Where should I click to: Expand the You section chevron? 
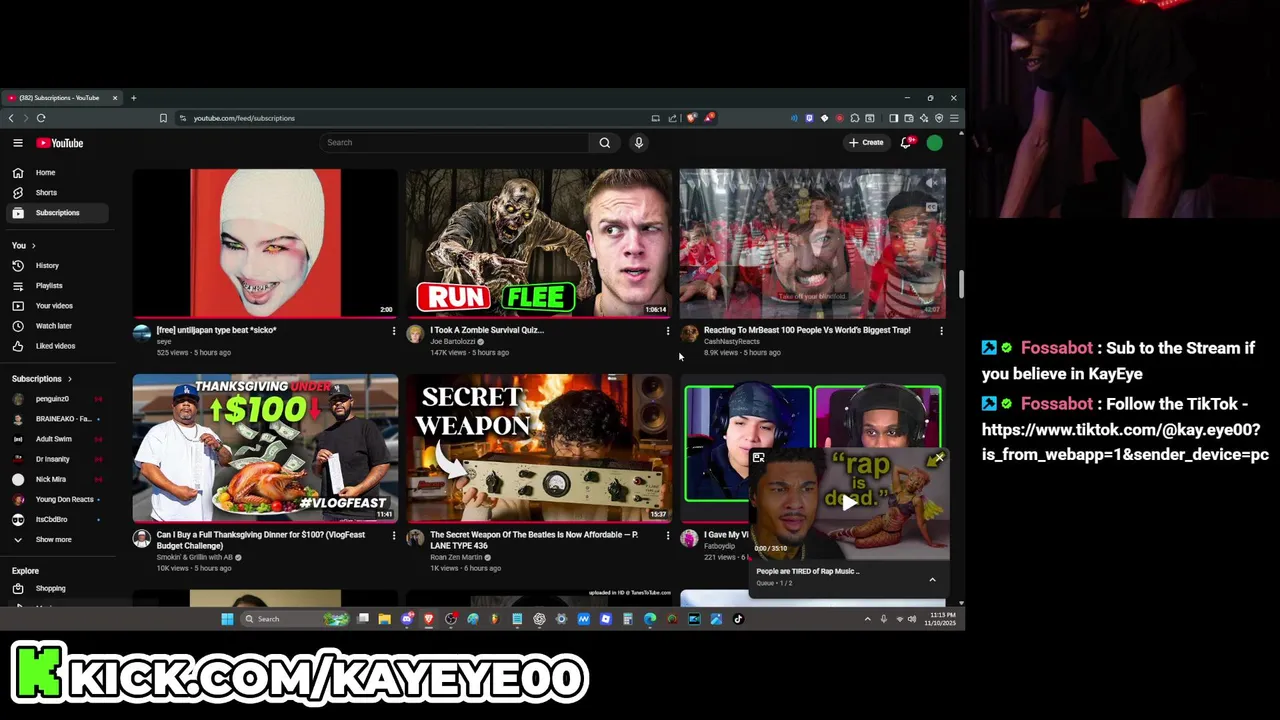(x=33, y=245)
